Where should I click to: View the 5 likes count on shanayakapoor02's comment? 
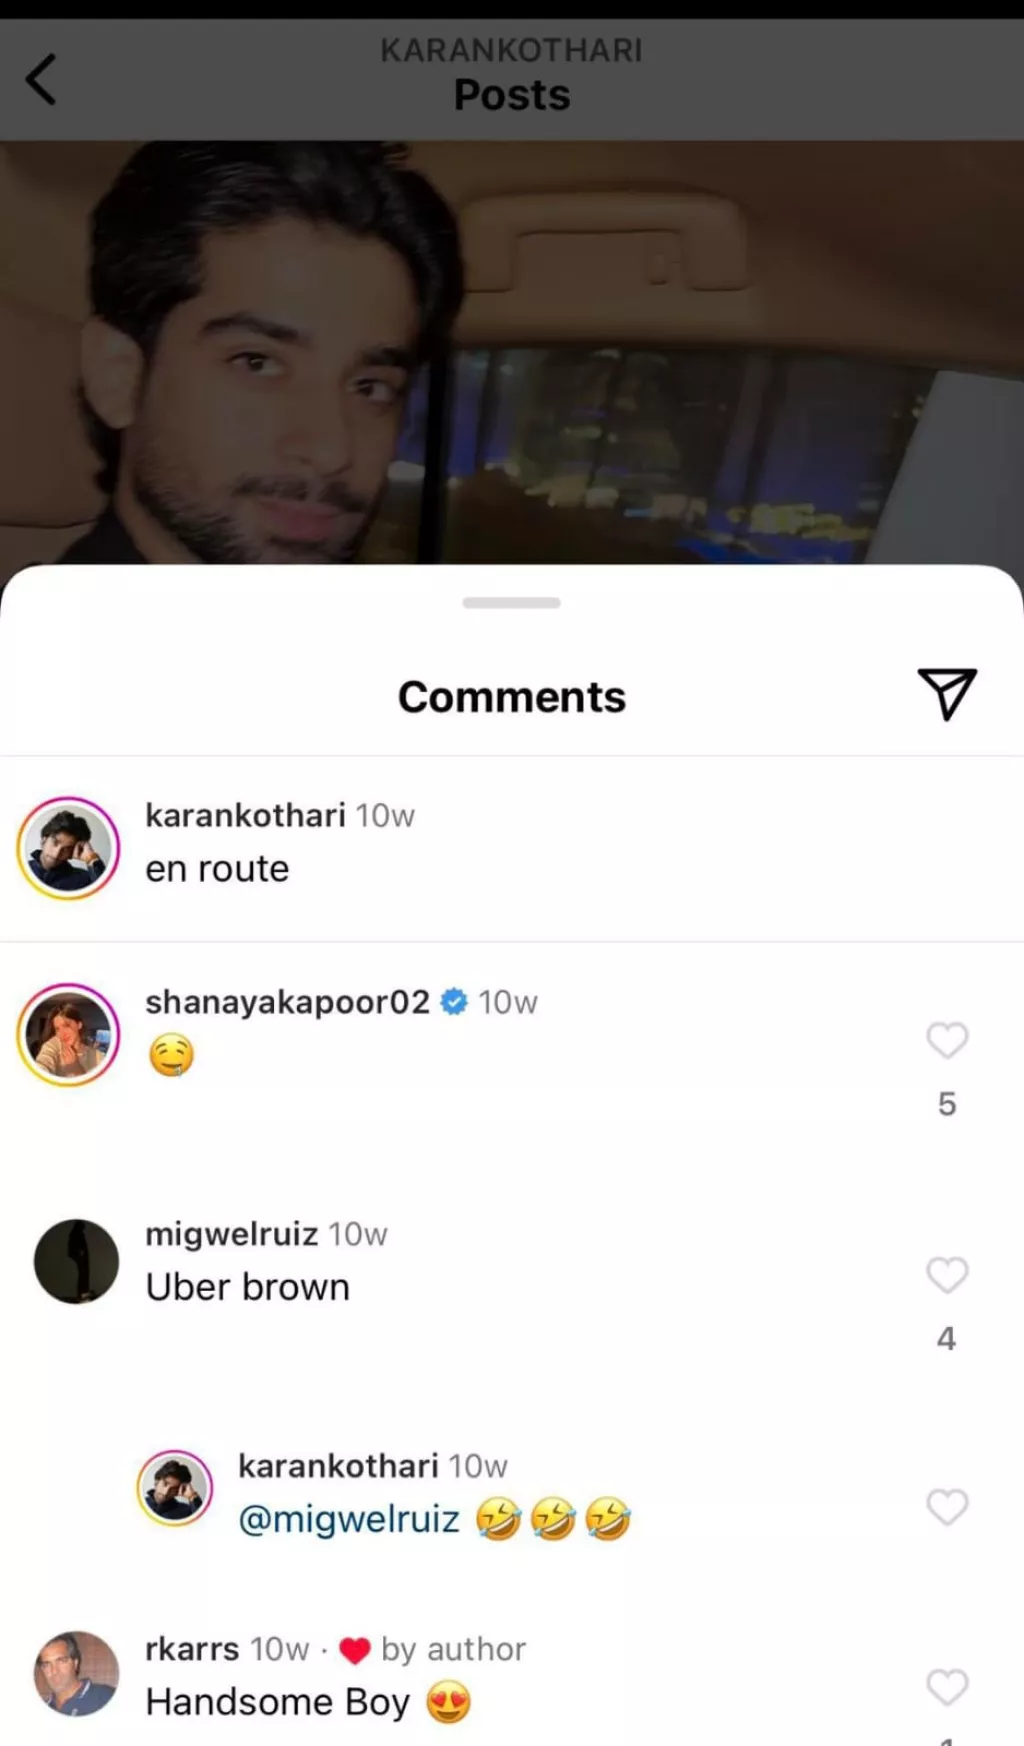click(947, 1103)
